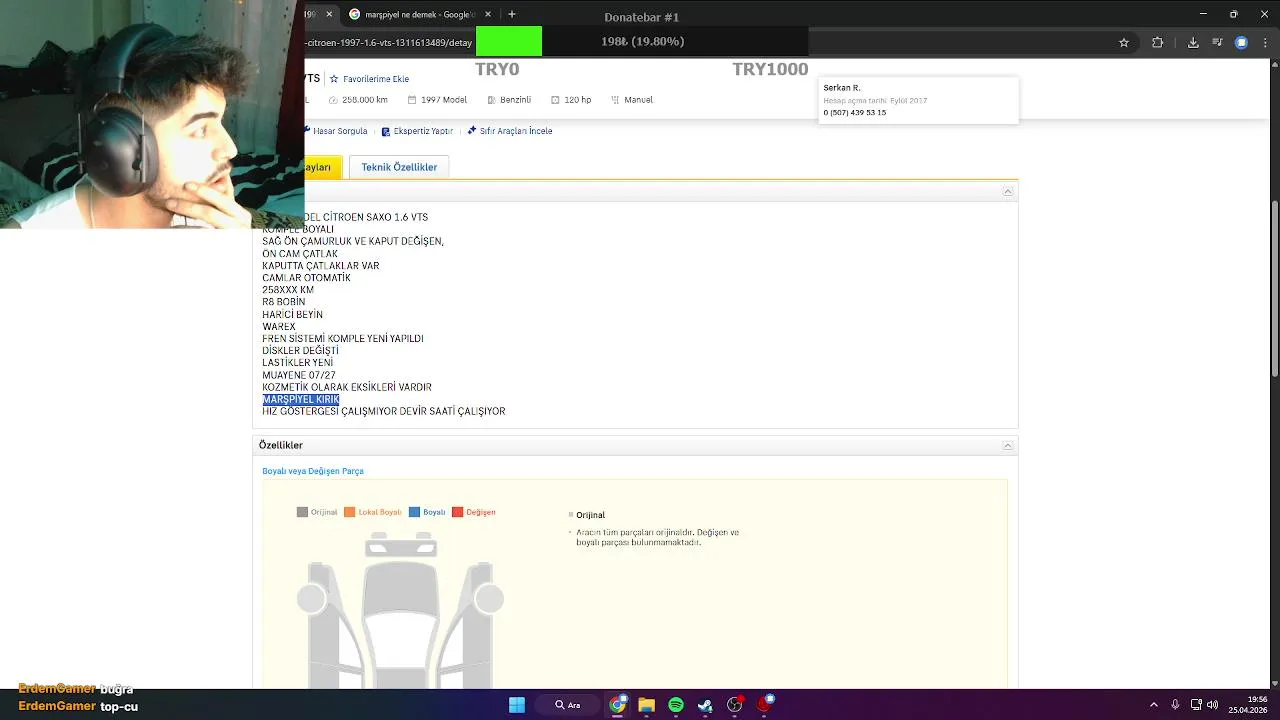Screen dimensions: 1280x720
Task: Open the Chrome profile avatar
Action: click(1241, 42)
